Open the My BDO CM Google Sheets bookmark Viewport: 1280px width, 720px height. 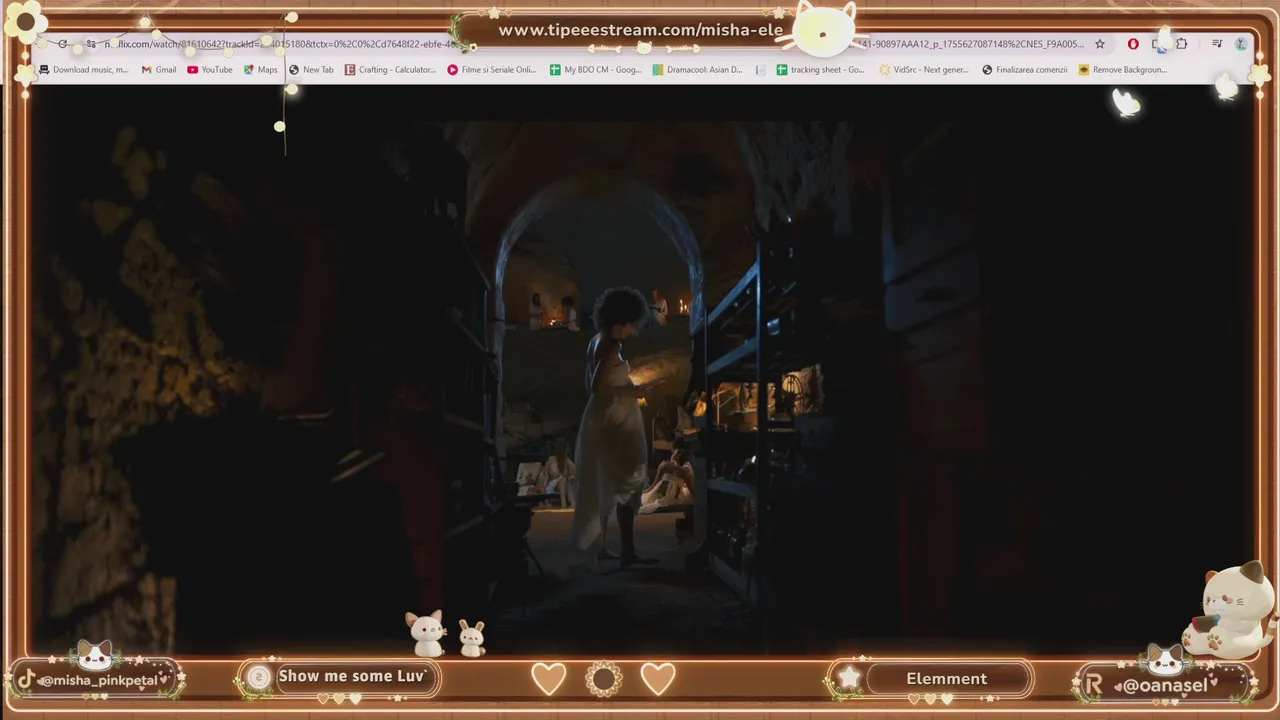(596, 70)
